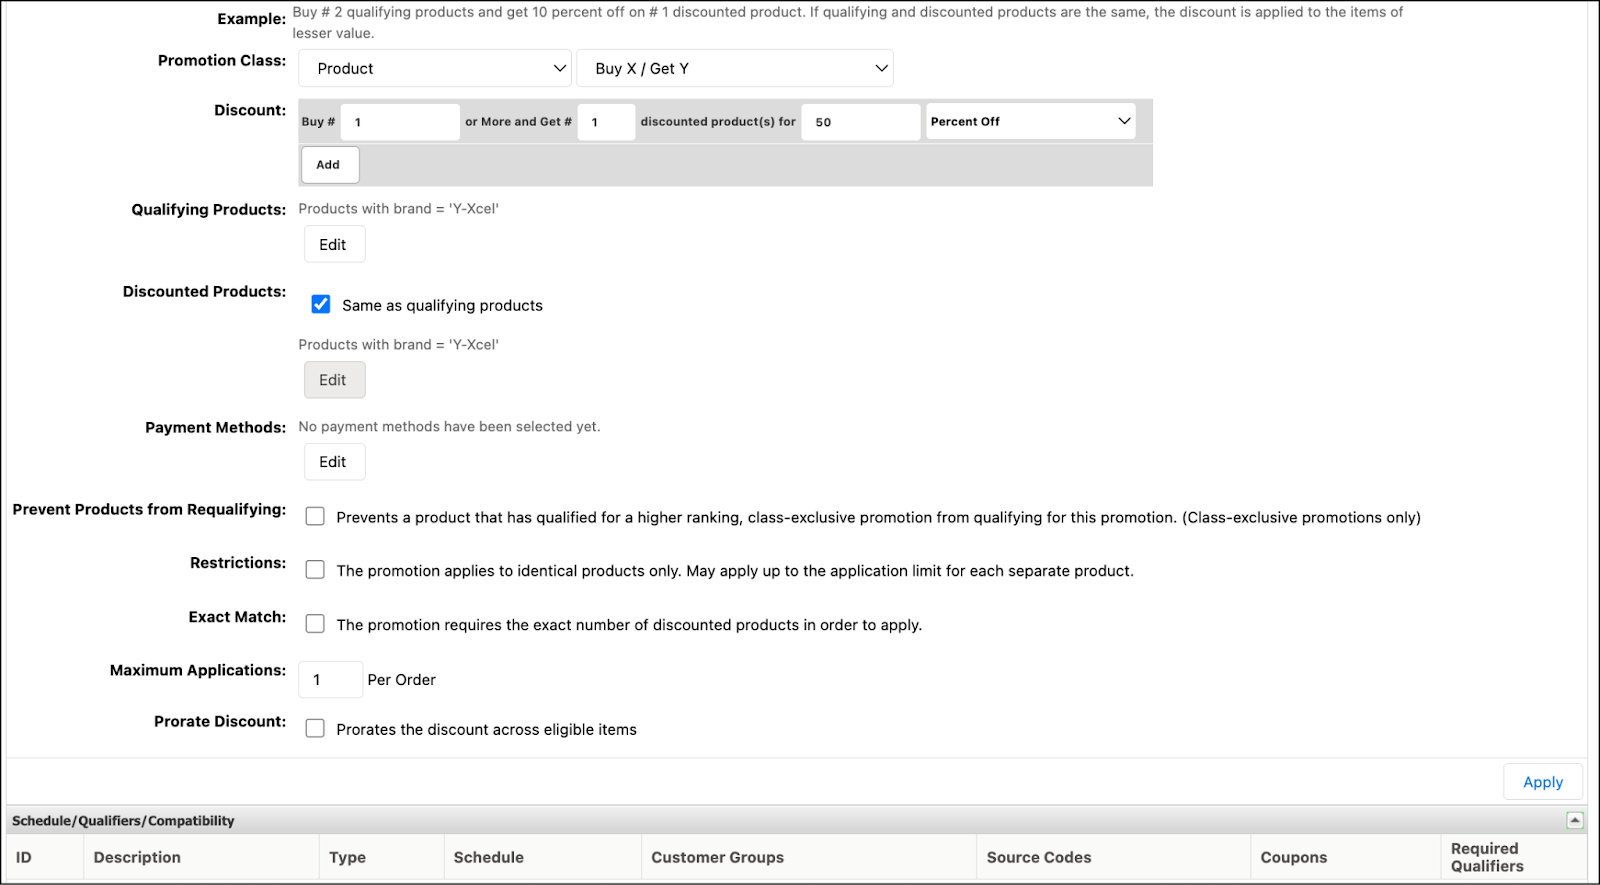1600x885 pixels.
Task: Select the Required Qualifiers column header
Action: pos(1487,857)
